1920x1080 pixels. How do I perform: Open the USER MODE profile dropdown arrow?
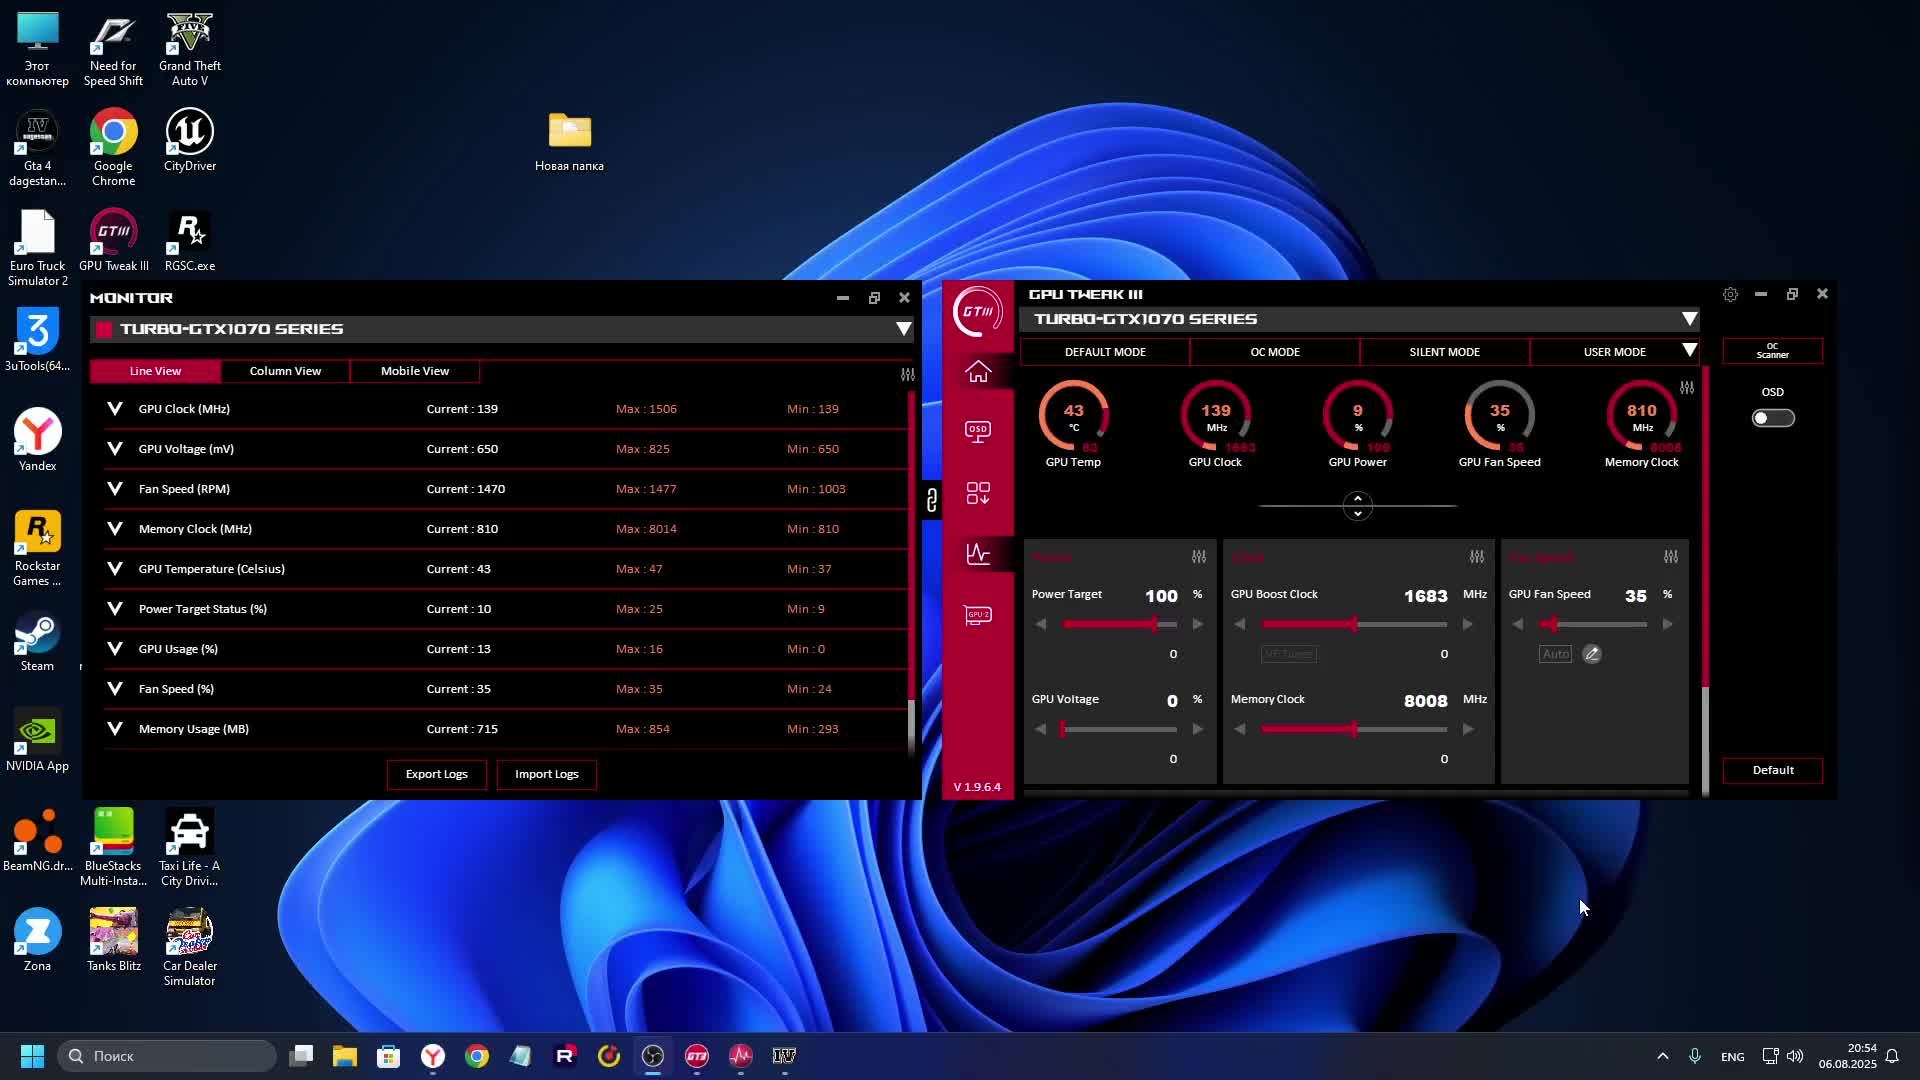pos(1689,351)
